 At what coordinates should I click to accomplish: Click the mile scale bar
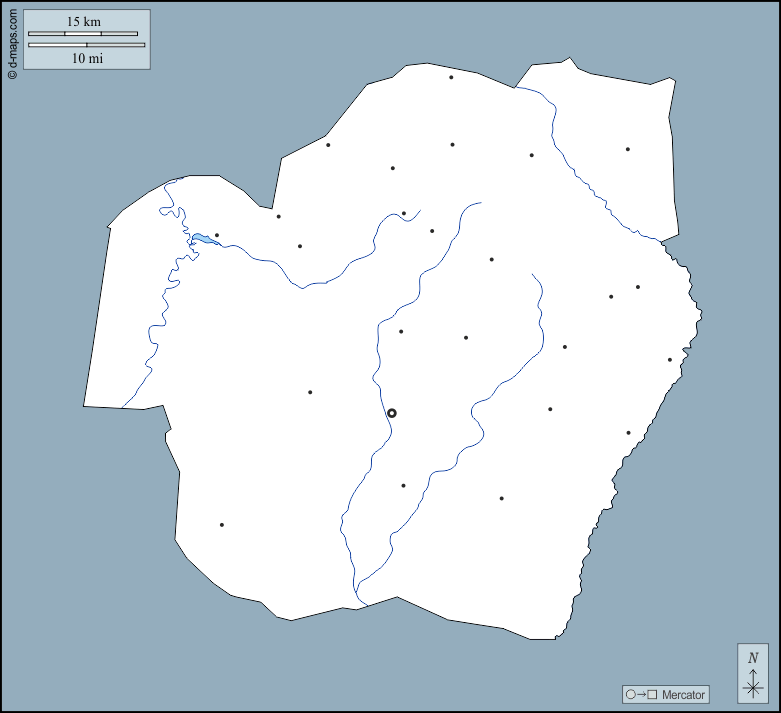(x=87, y=45)
